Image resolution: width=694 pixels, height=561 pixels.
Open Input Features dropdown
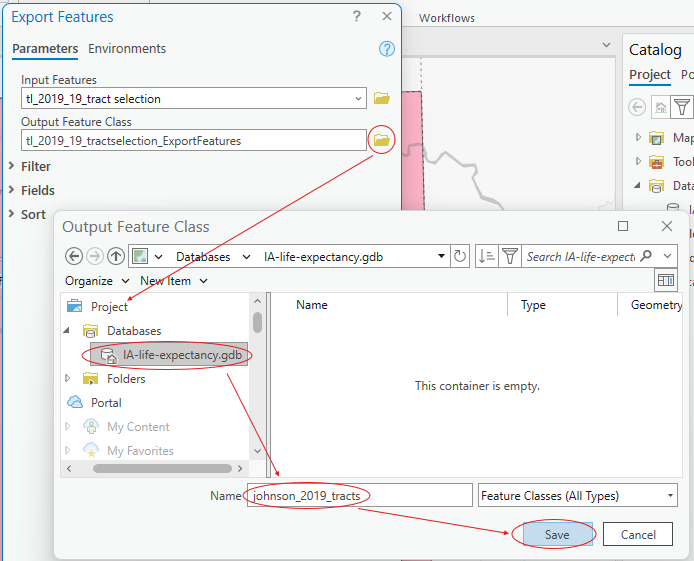tap(359, 98)
